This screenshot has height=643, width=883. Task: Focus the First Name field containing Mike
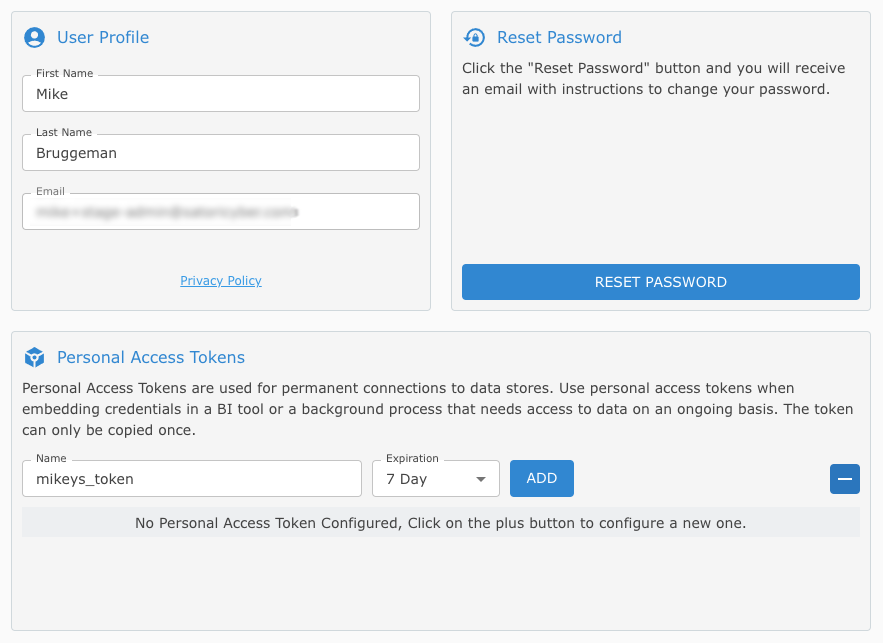point(221,93)
